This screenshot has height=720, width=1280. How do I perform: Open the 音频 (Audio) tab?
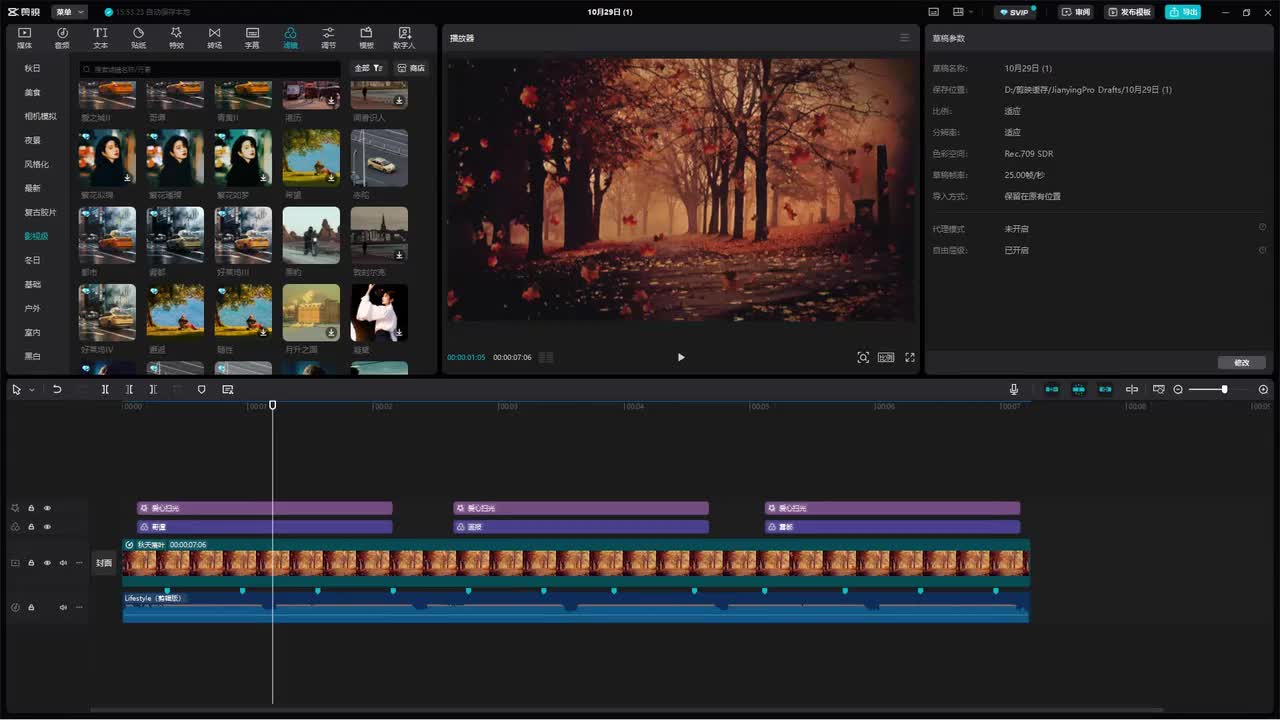62,38
